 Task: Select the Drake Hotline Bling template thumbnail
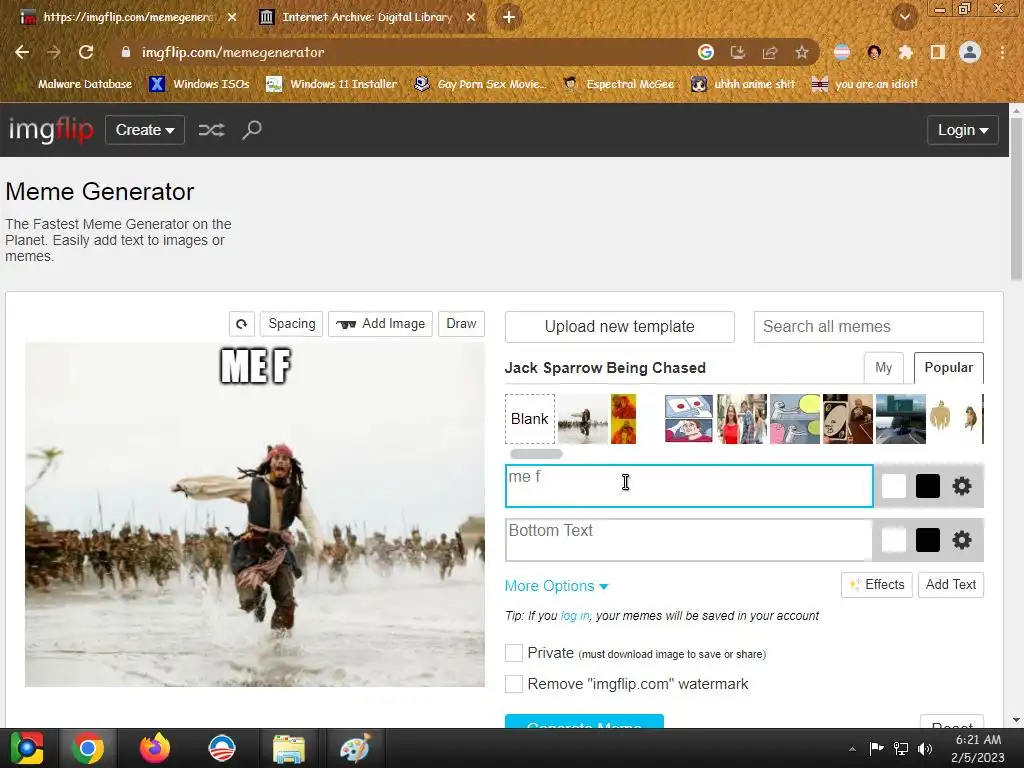pos(623,419)
